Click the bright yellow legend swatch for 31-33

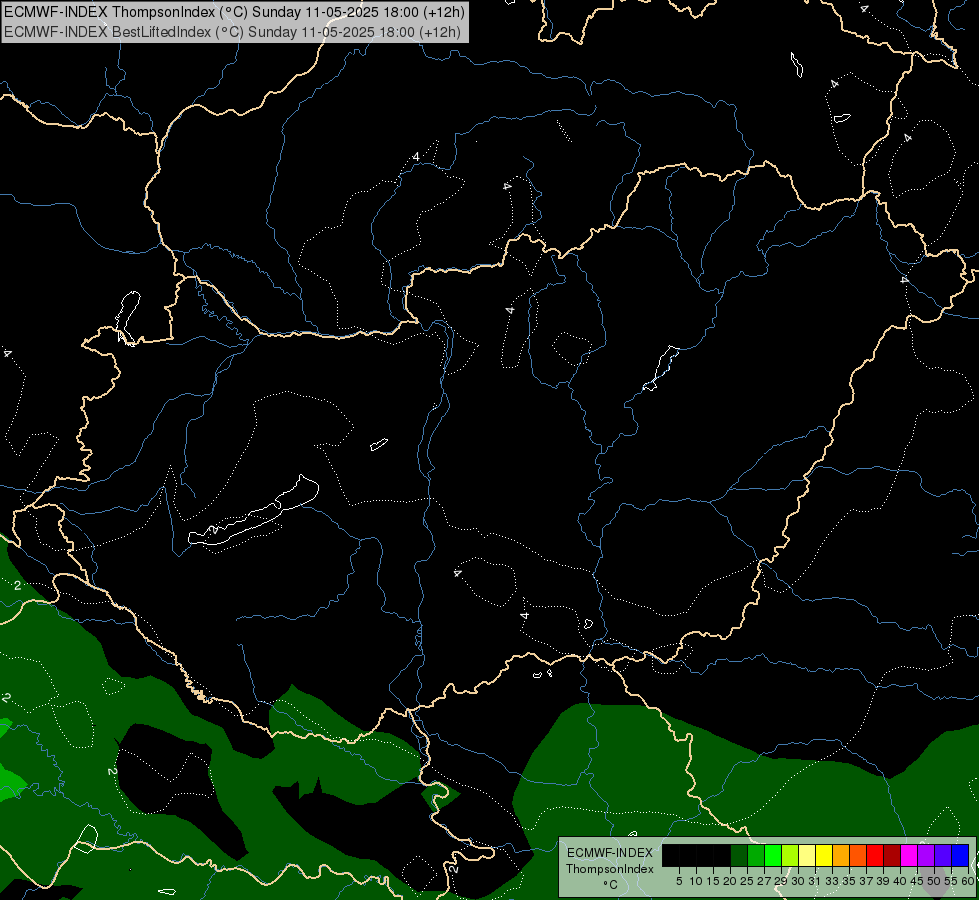[824, 855]
